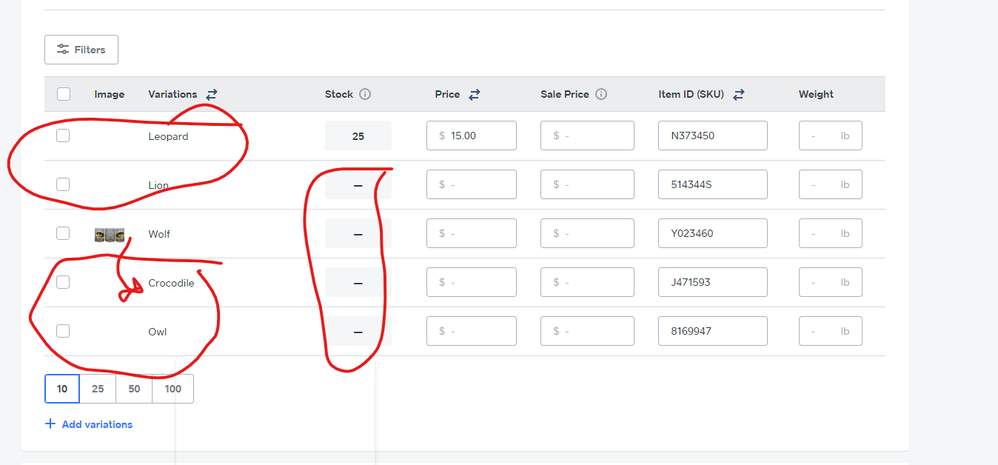Click the Stock info icon
The width and height of the screenshot is (998, 465).
click(x=365, y=94)
